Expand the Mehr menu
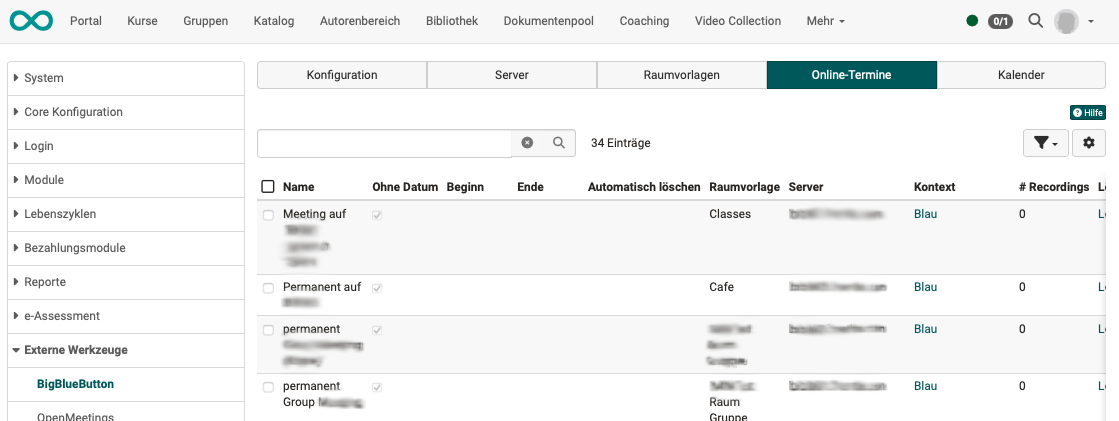Viewport: 1119px width, 421px height. click(x=826, y=21)
